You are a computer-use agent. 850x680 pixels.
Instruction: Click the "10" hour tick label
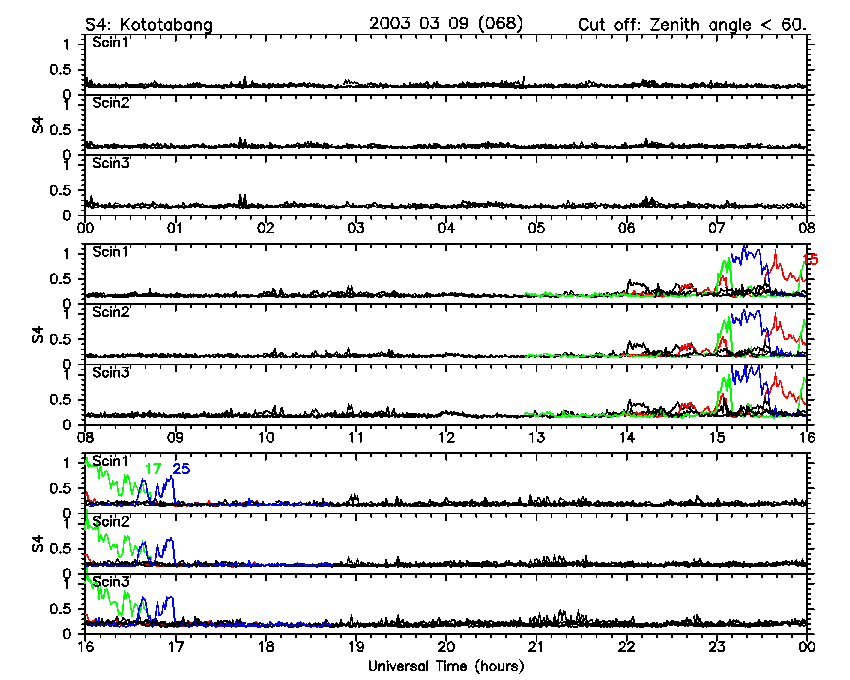[x=266, y=438]
